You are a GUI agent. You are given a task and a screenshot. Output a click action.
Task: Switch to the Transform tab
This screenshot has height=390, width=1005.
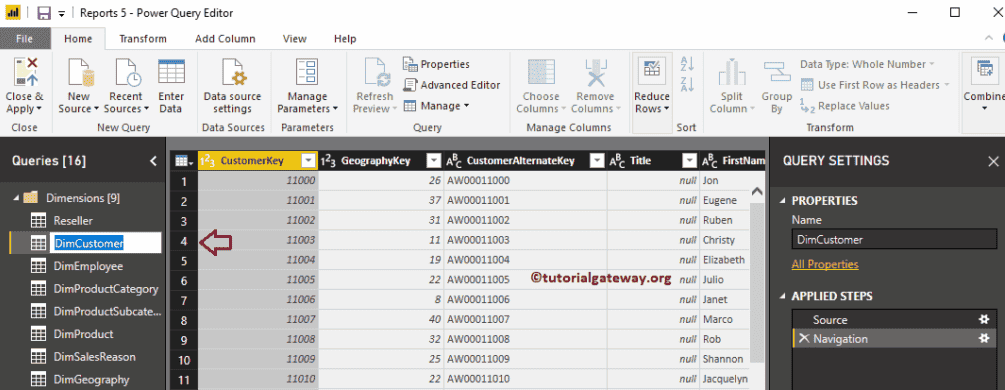(143, 38)
